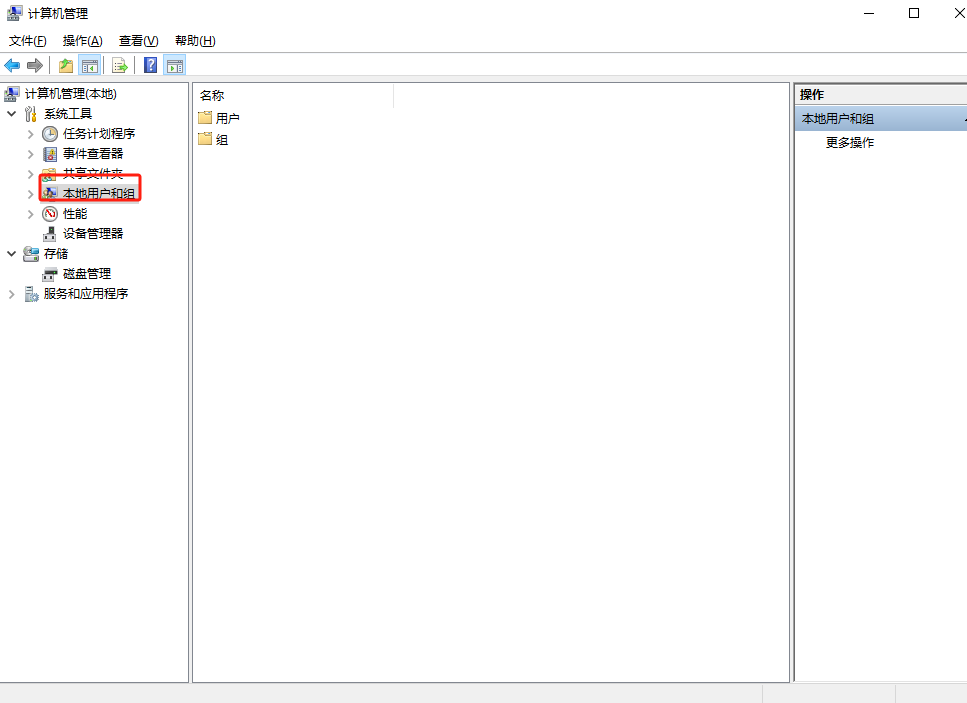The width and height of the screenshot is (967, 703).
Task: Click the Local Users and Groups icon
Action: [x=50, y=194]
